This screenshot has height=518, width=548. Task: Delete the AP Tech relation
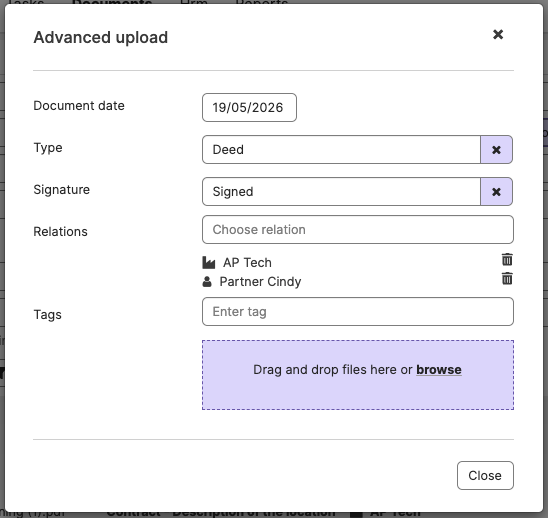pos(507,260)
